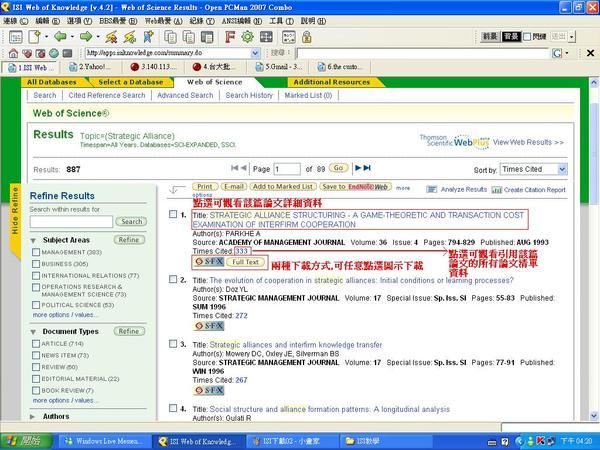Open the Start button on taskbar
Viewport: 600px width, 450px height.
26,441
